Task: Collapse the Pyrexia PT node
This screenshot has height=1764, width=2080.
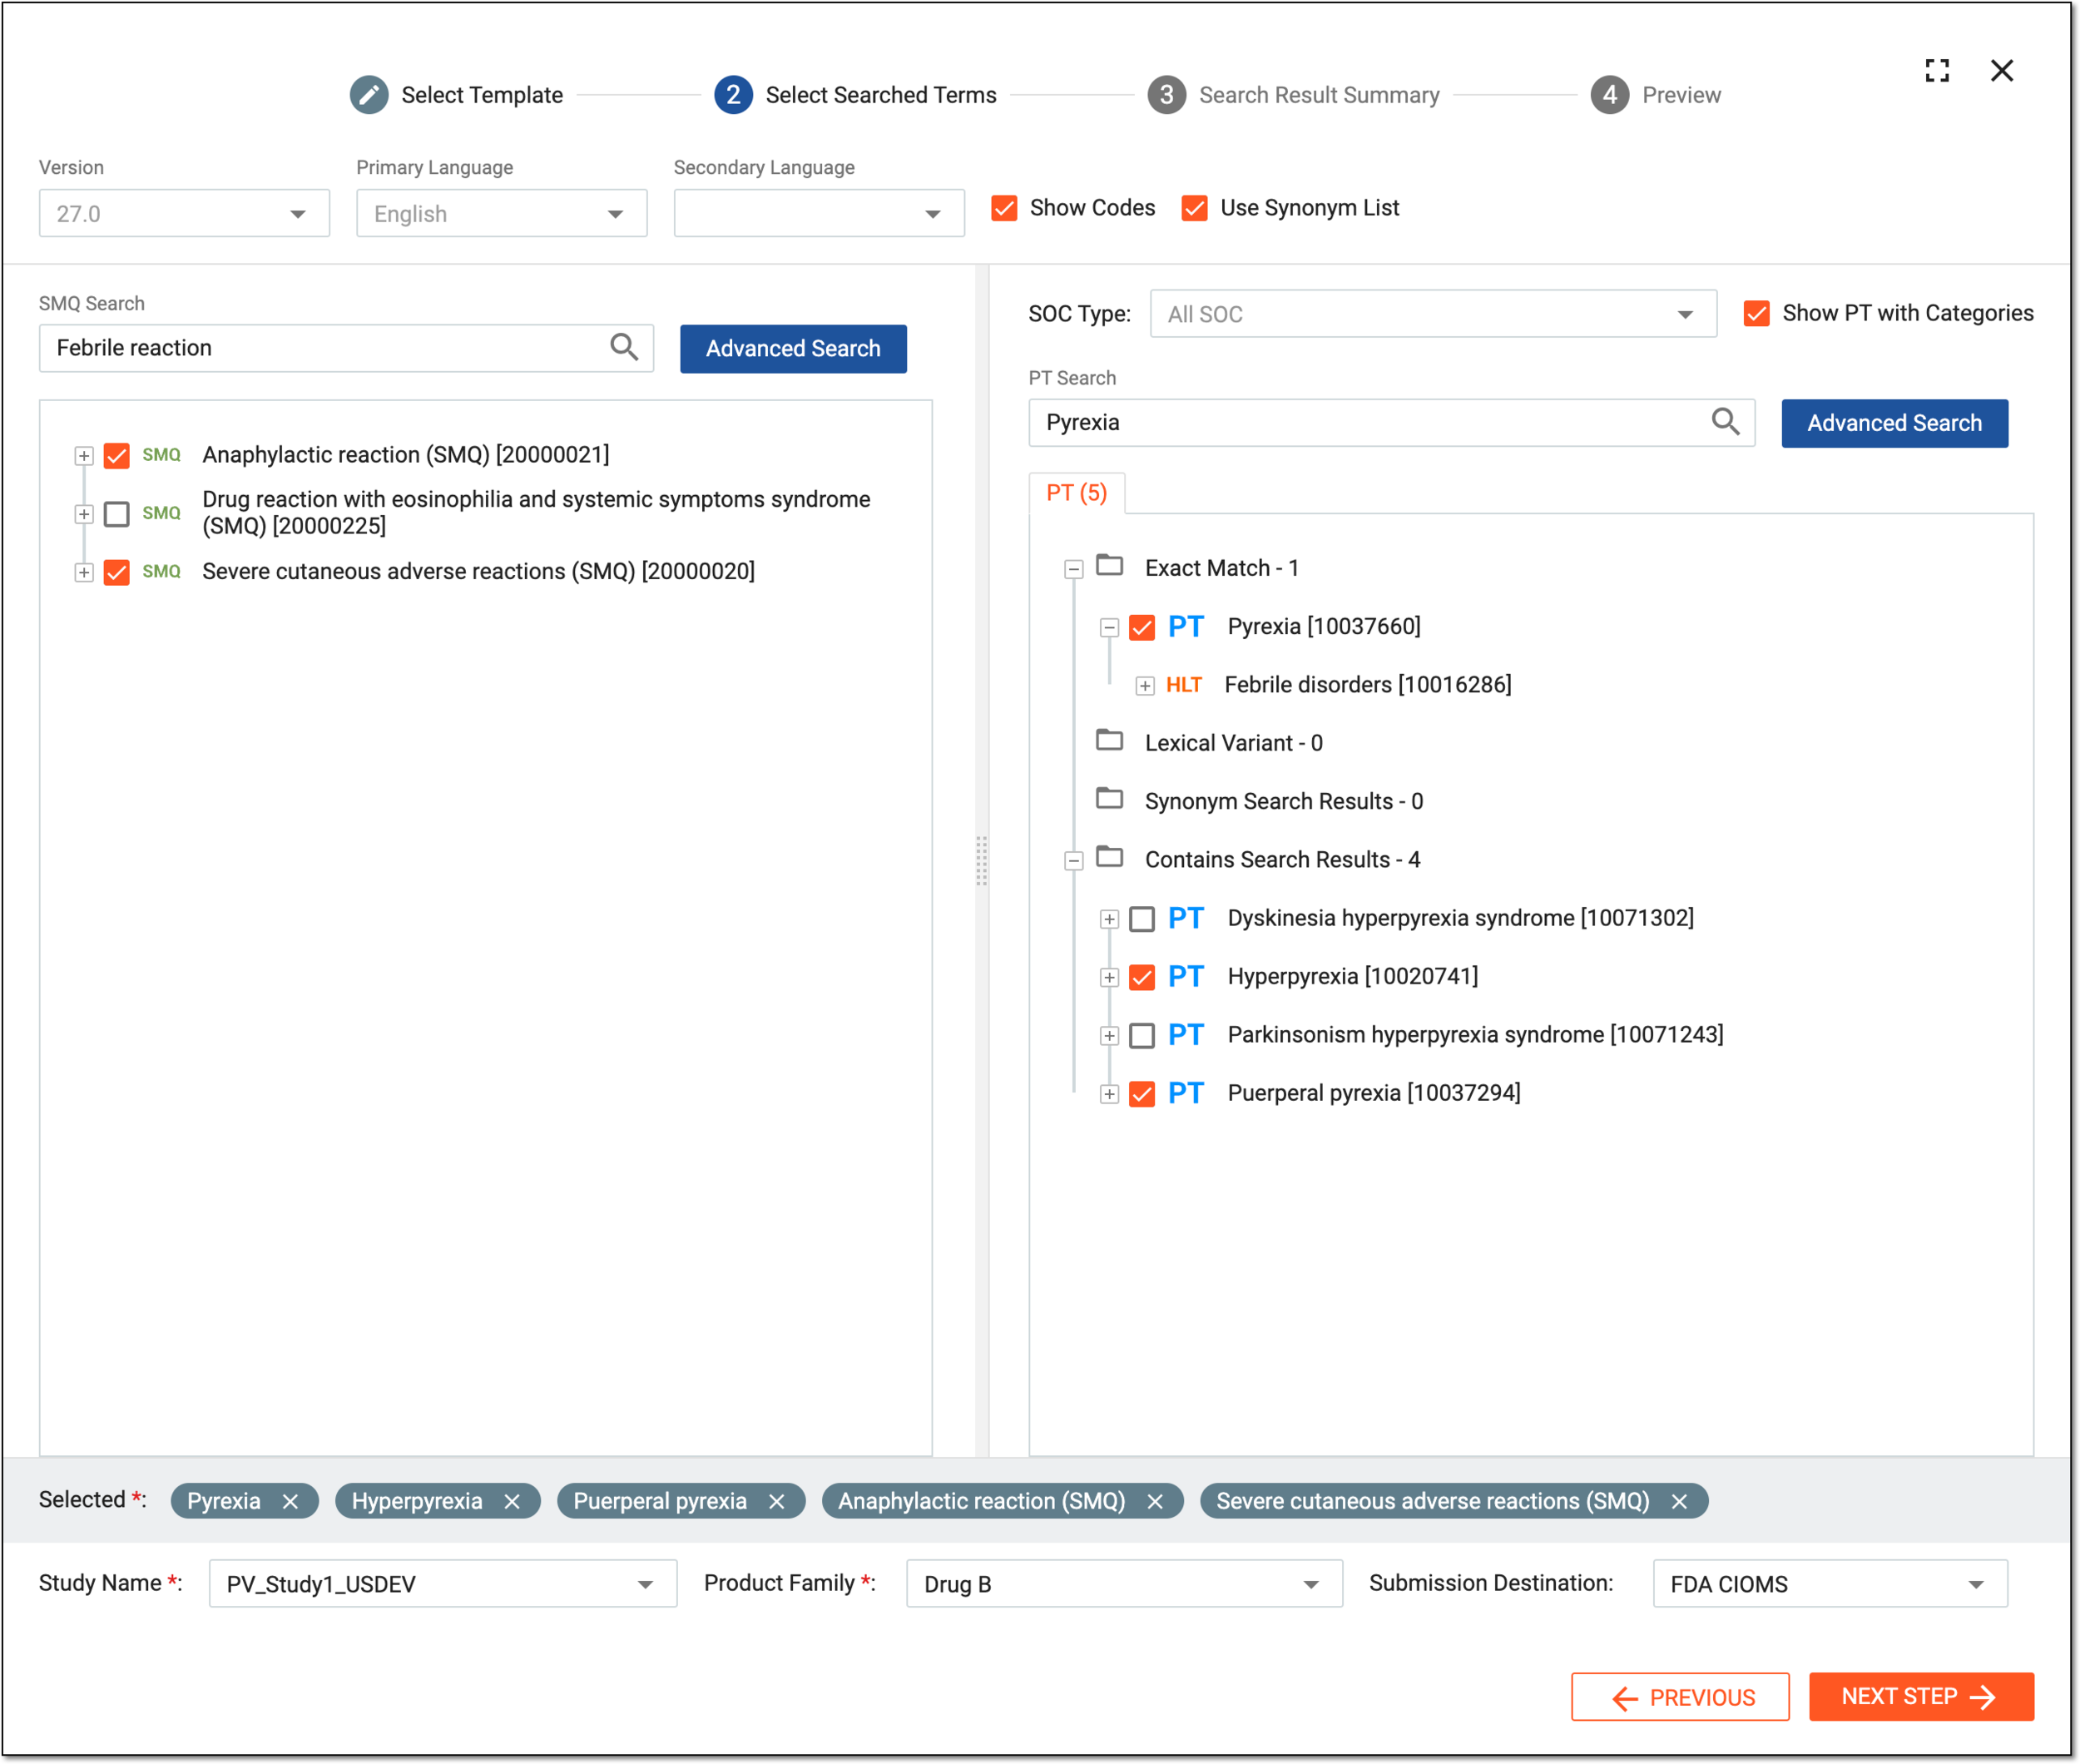Action: (1109, 628)
